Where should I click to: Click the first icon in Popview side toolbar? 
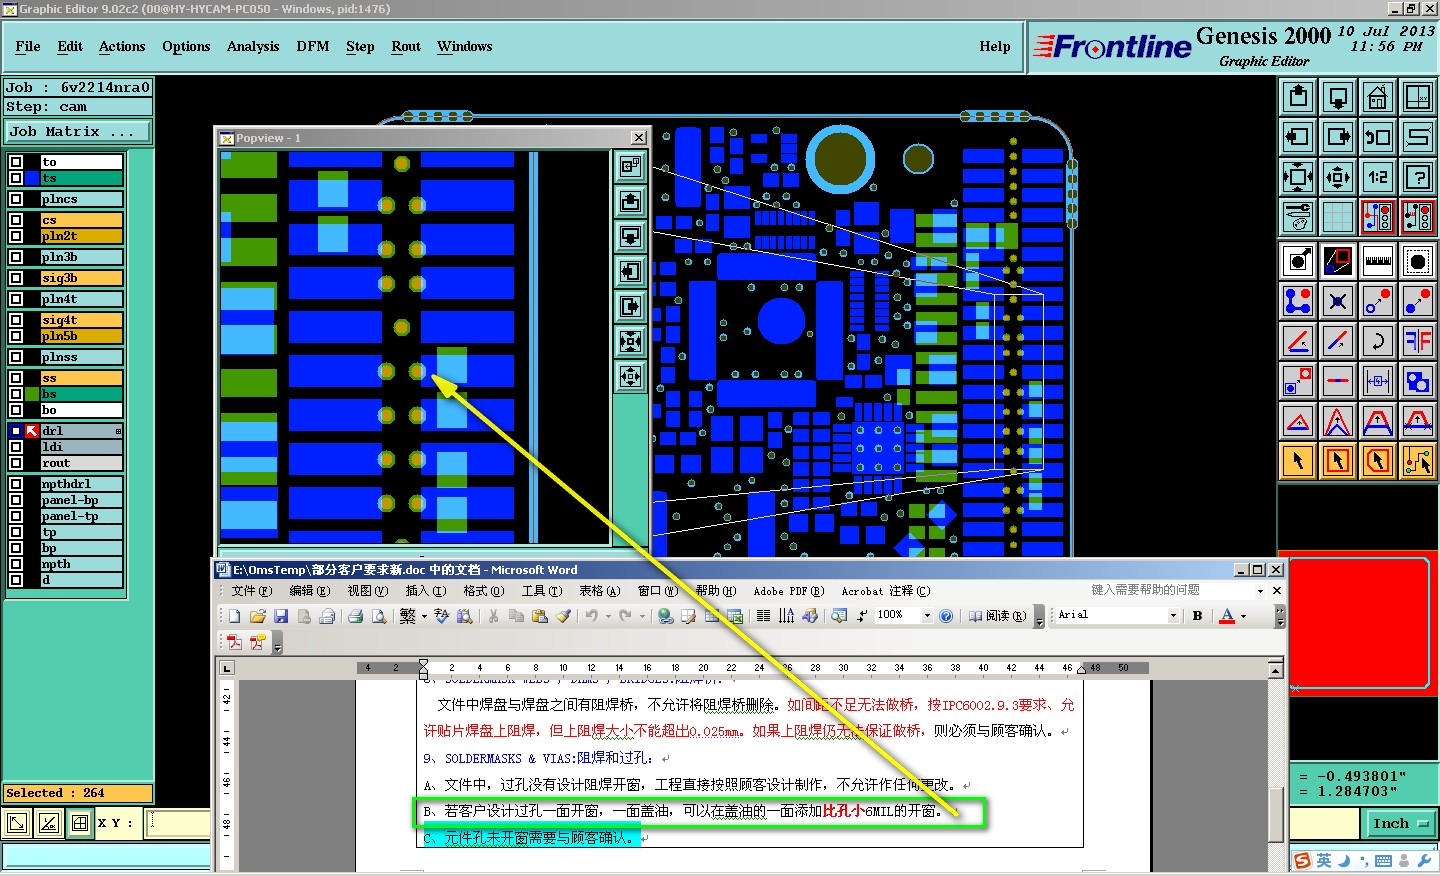pyautogui.click(x=630, y=166)
